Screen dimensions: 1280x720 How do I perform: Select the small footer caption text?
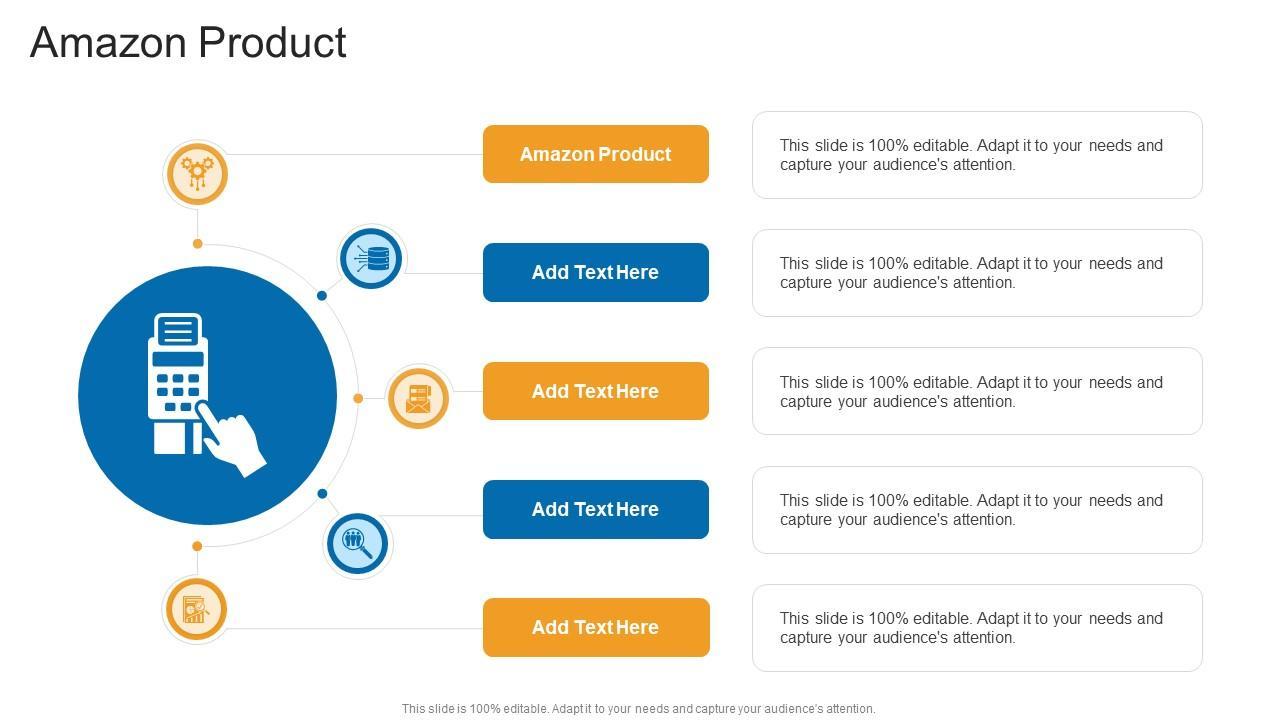[638, 709]
